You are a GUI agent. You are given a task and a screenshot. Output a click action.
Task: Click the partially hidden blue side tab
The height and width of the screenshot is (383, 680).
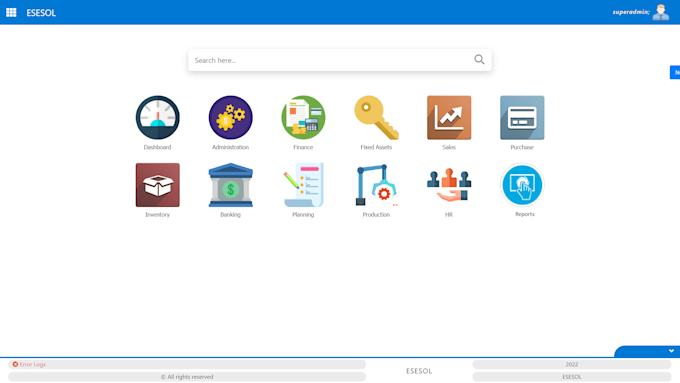point(675,72)
